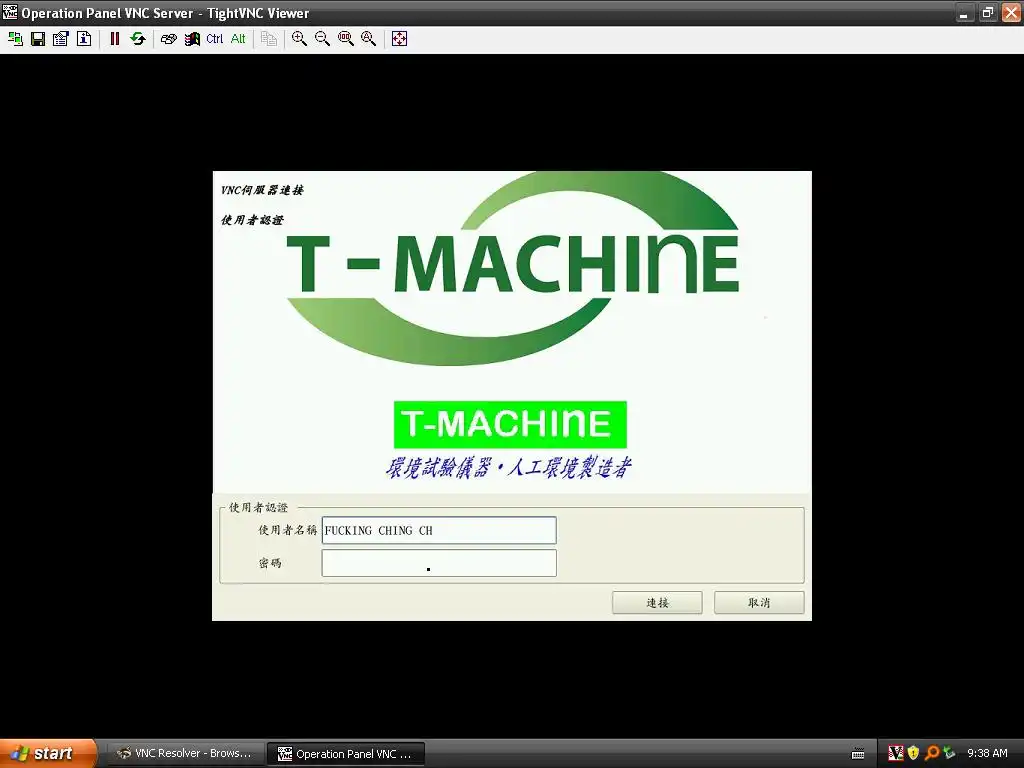Viewport: 1024px width, 768px height.
Task: Click the yellow security shield tray icon
Action: pyautogui.click(x=914, y=753)
